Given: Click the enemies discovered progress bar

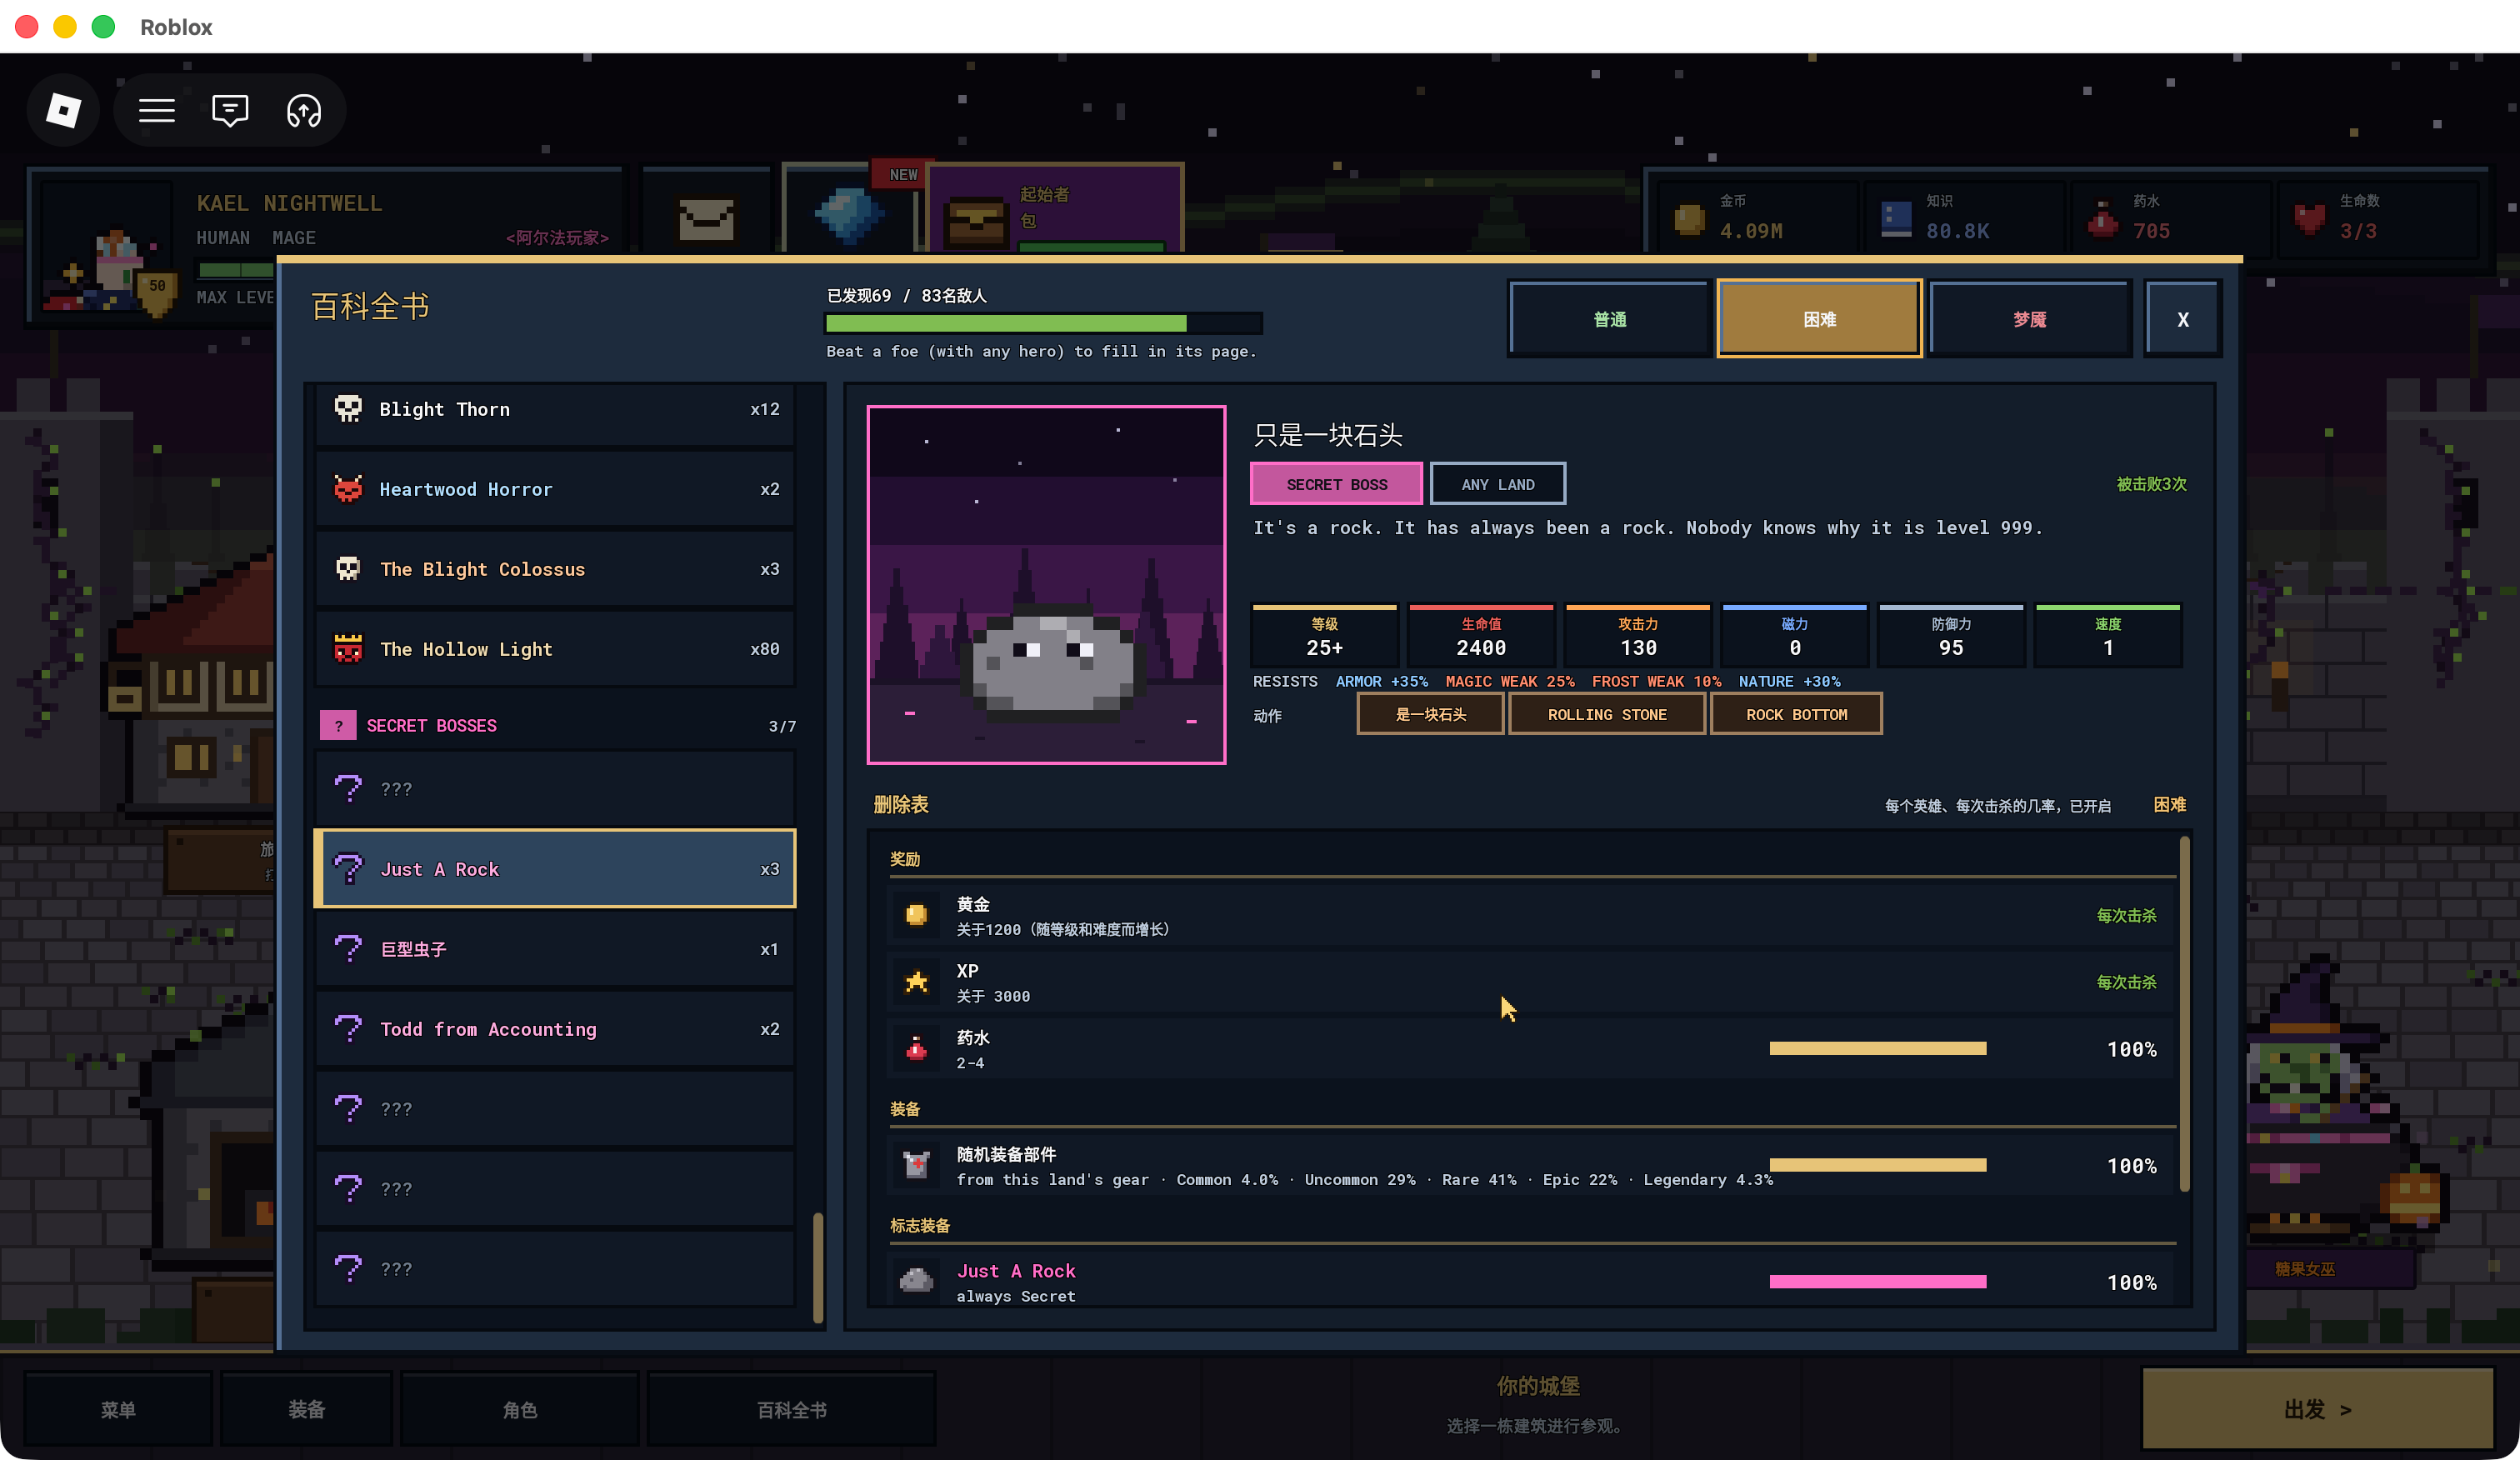Looking at the screenshot, I should pyautogui.click(x=1043, y=323).
